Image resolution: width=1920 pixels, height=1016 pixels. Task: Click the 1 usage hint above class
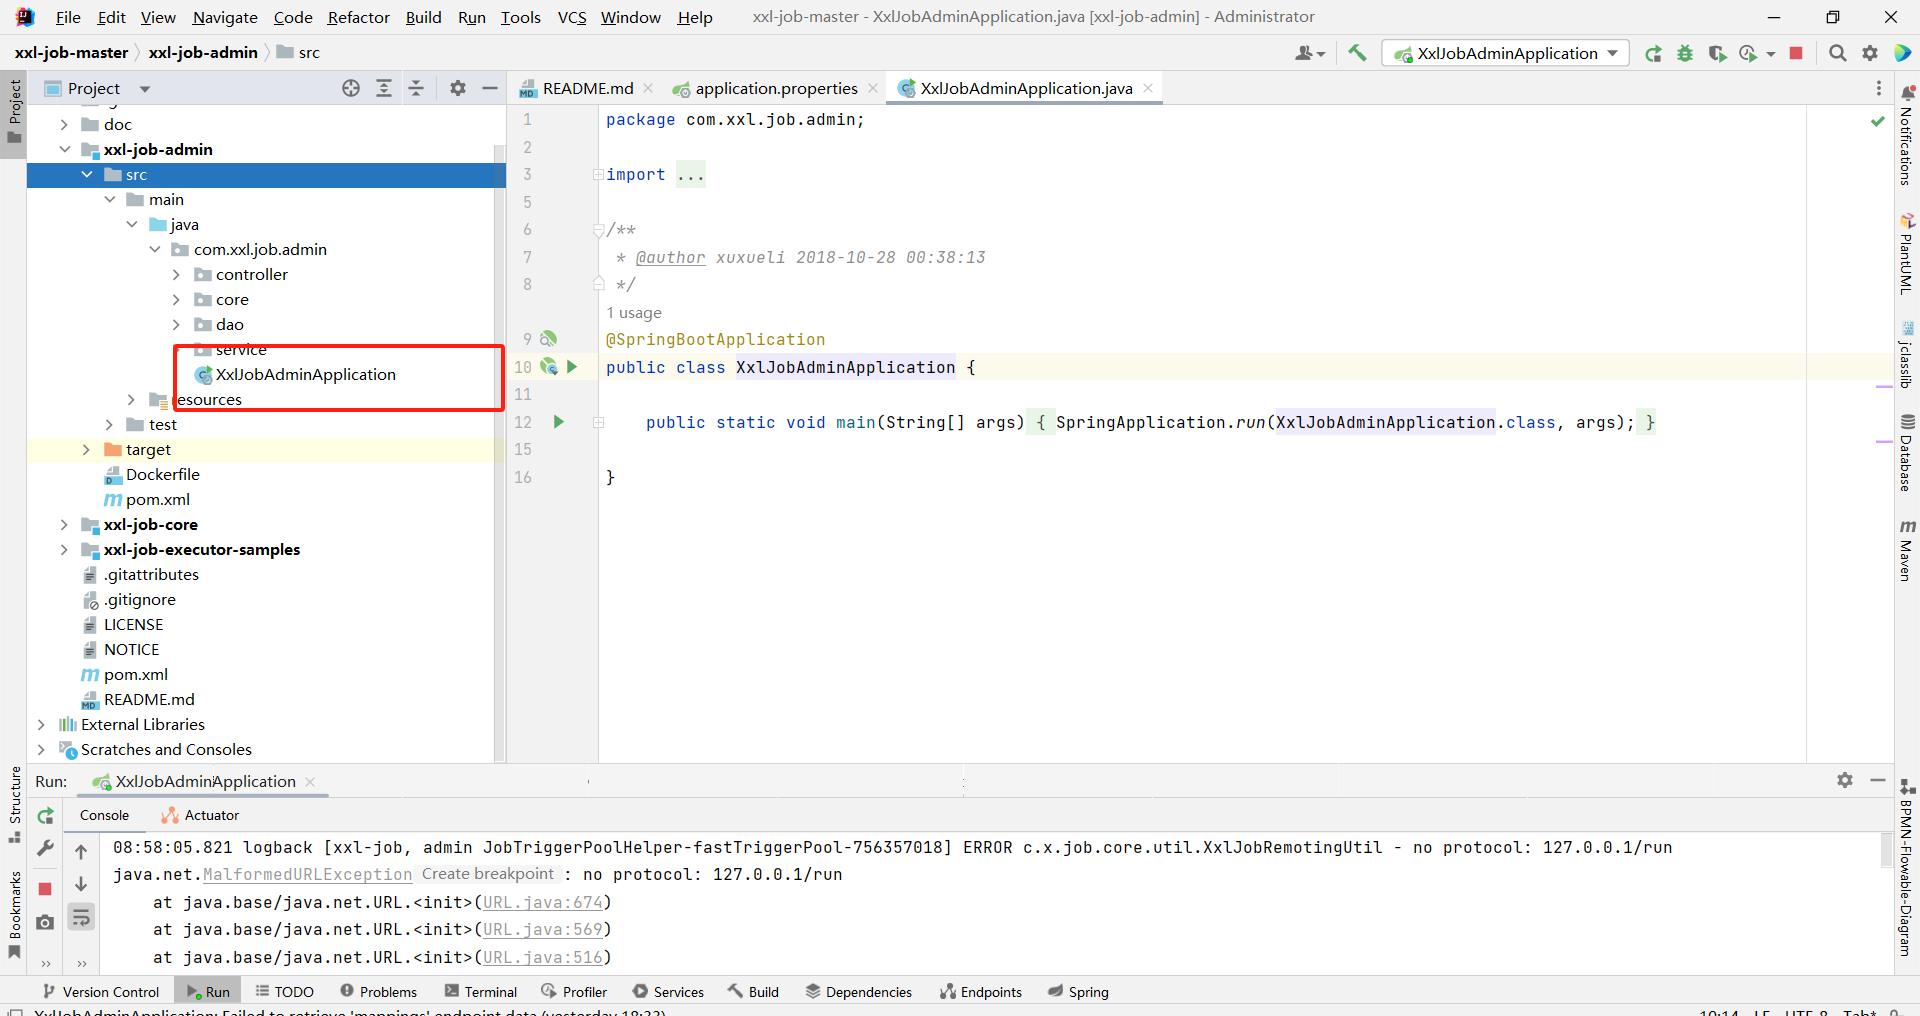click(x=634, y=313)
